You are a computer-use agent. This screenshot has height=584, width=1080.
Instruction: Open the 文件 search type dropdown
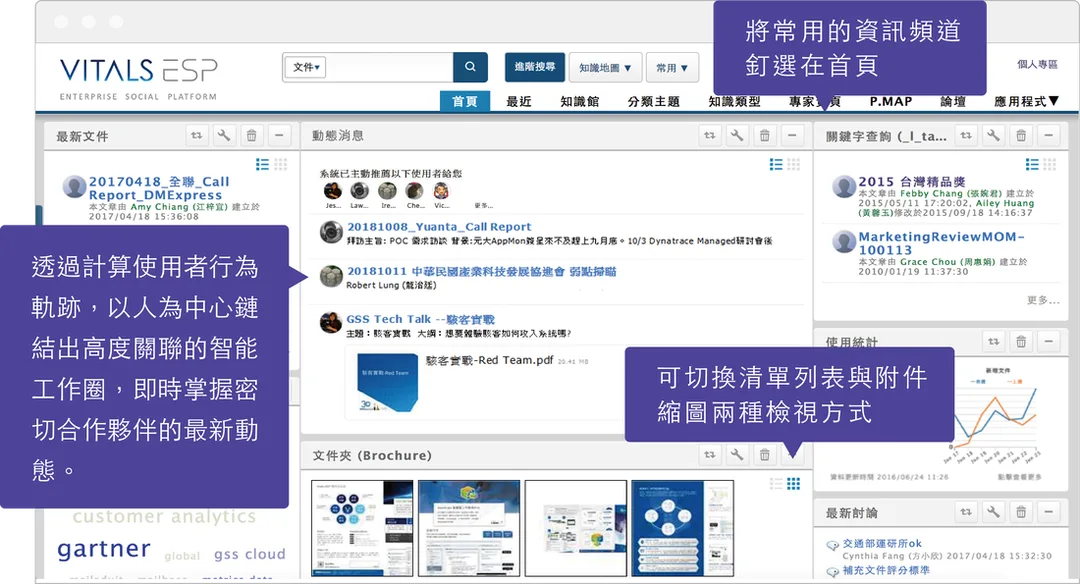coord(306,67)
